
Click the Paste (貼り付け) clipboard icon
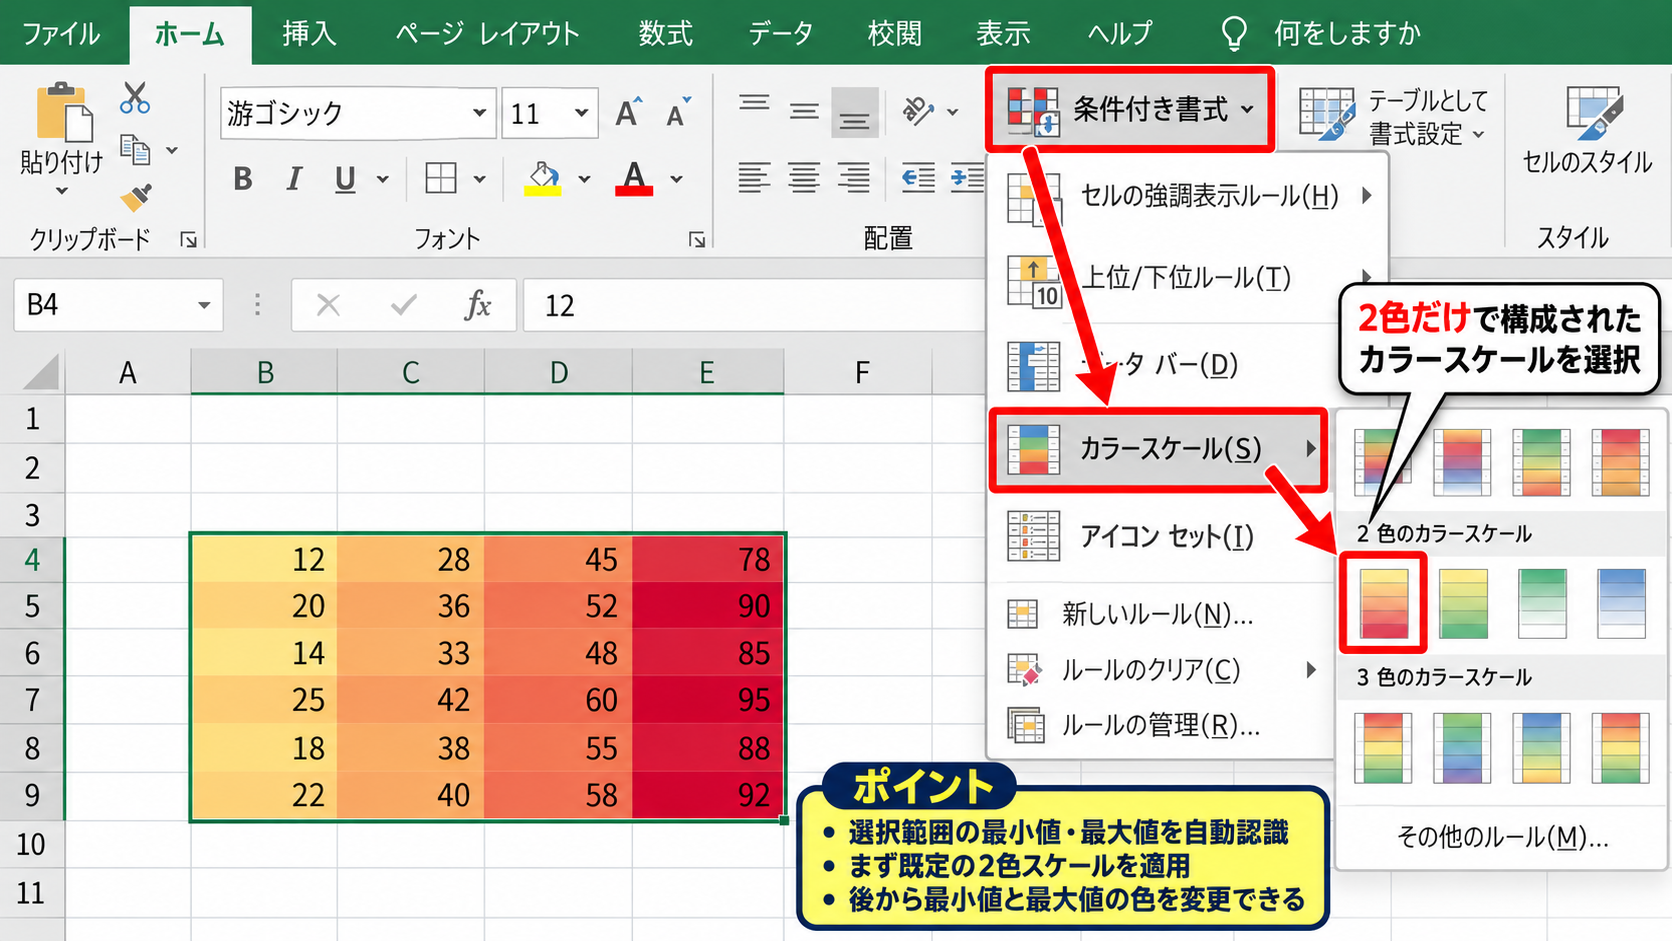(x=63, y=112)
